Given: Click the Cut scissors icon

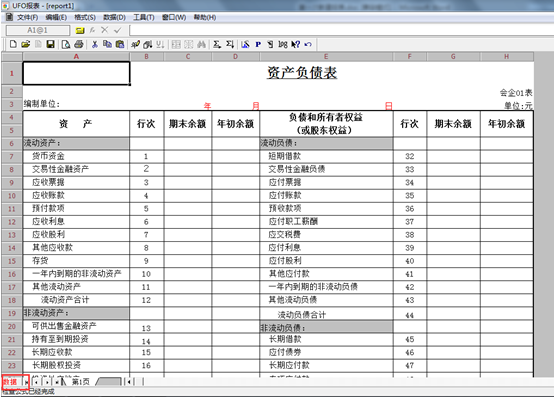Looking at the screenshot, I should click(94, 44).
